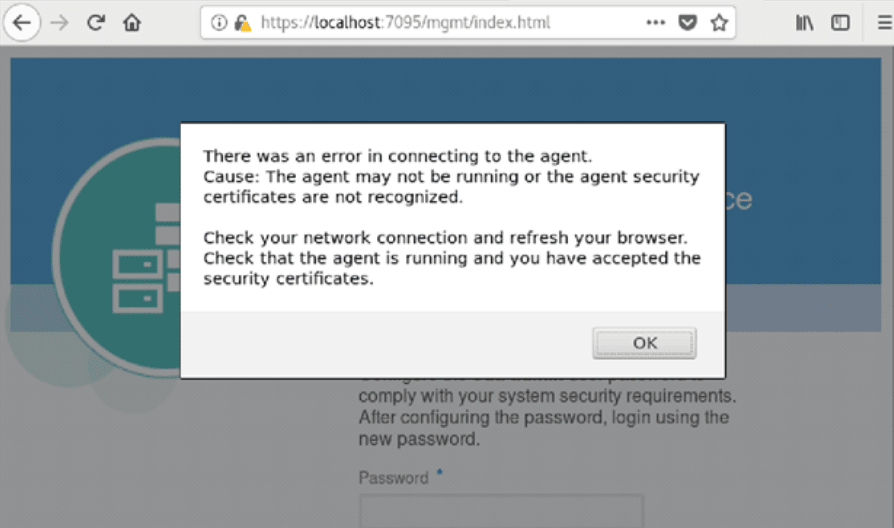The image size is (894, 528).
Task: Open the page actions three-dot menu
Action: tap(655, 23)
